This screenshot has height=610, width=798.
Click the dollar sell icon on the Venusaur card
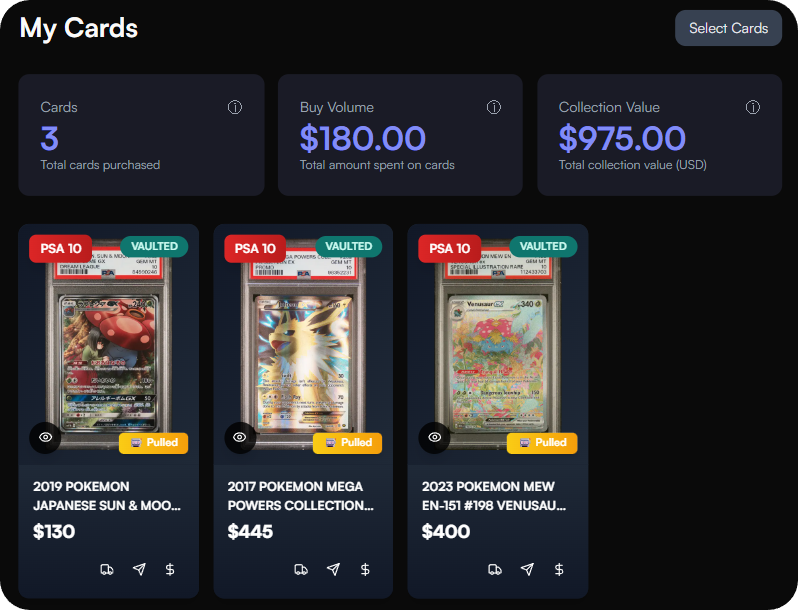[x=559, y=569]
